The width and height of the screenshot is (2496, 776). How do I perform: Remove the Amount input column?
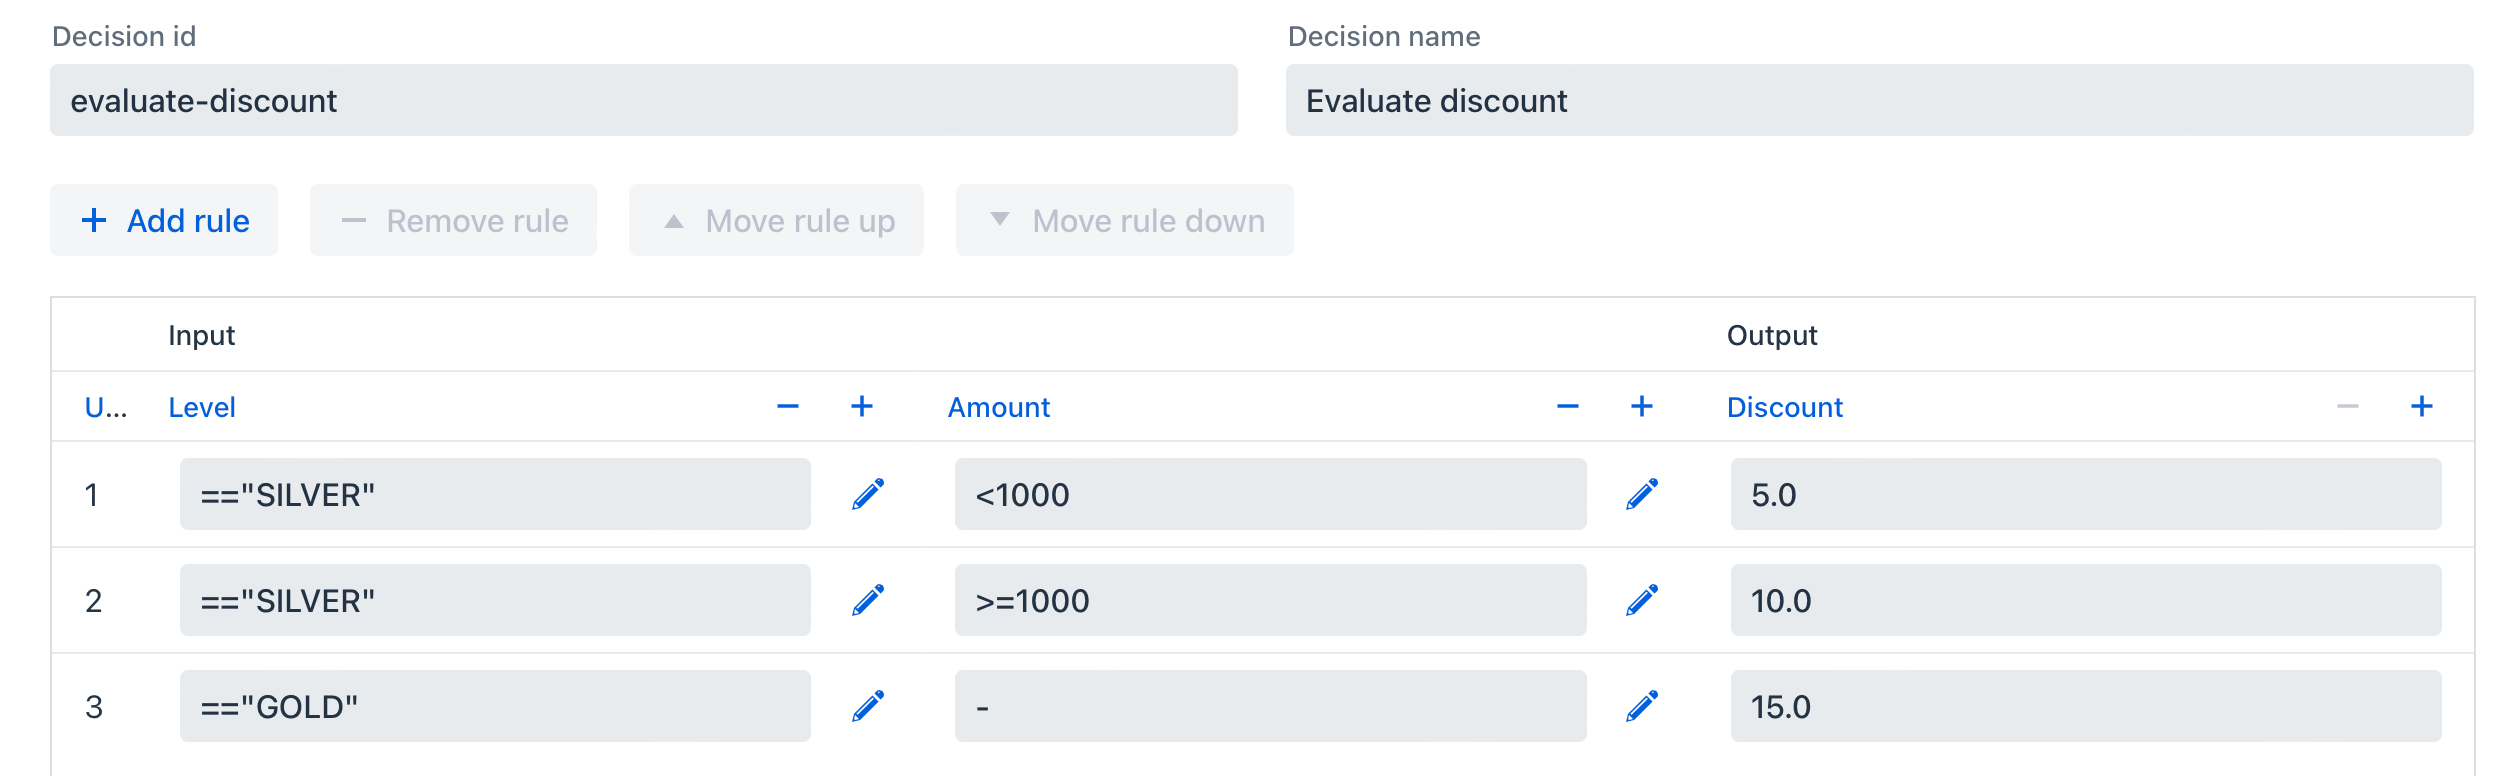point(1566,407)
